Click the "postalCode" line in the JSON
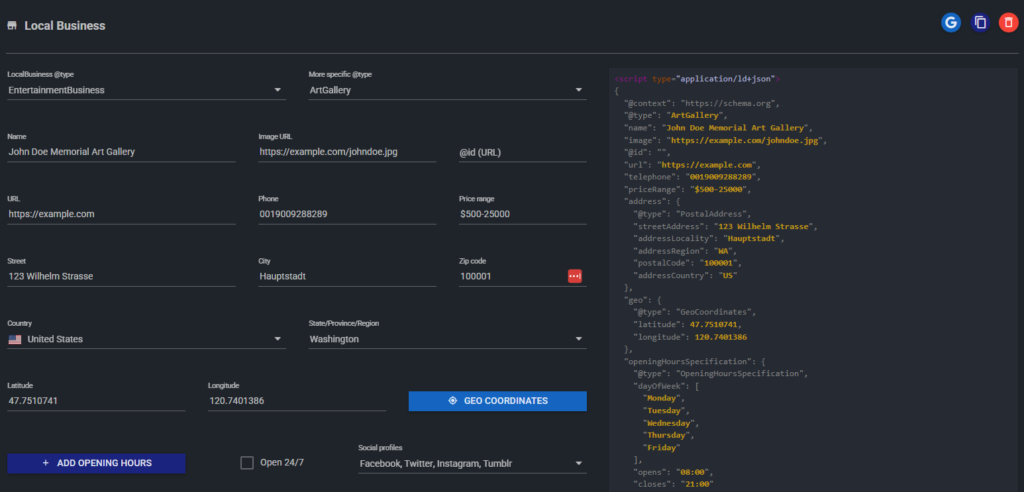Viewport: 1024px width, 492px height. tap(688, 263)
